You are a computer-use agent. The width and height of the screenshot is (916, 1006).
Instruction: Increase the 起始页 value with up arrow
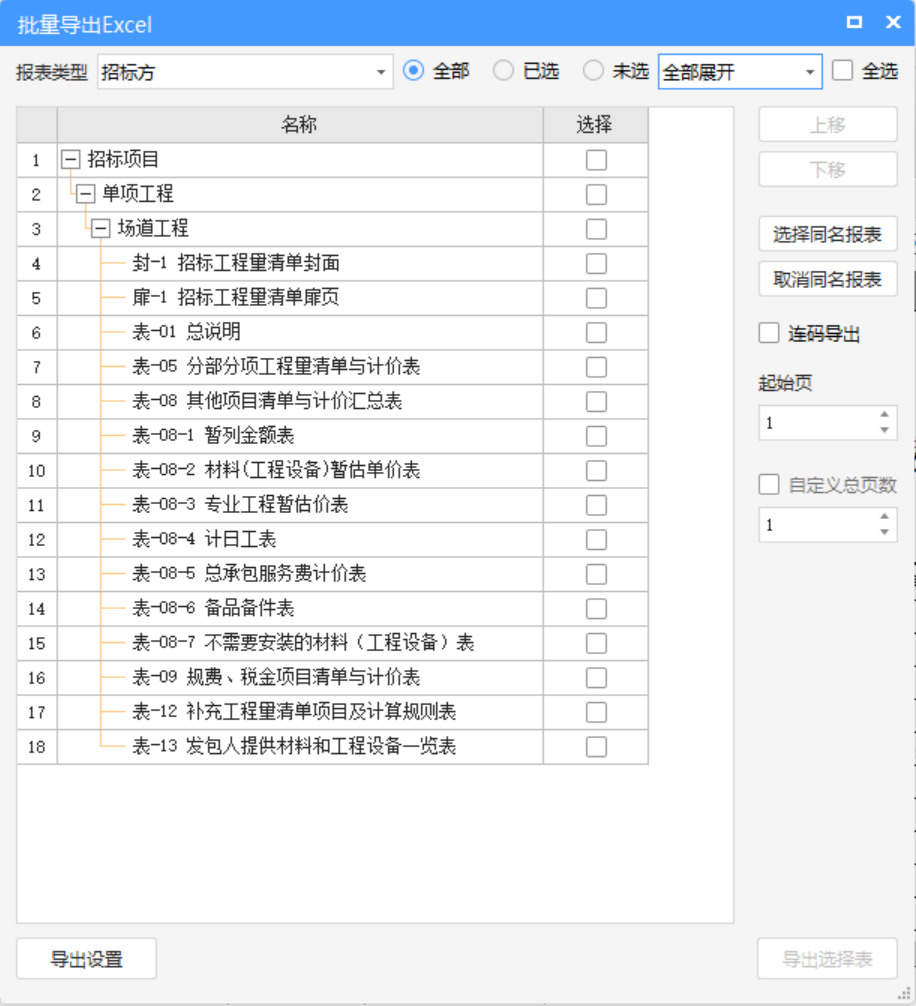coord(884,415)
